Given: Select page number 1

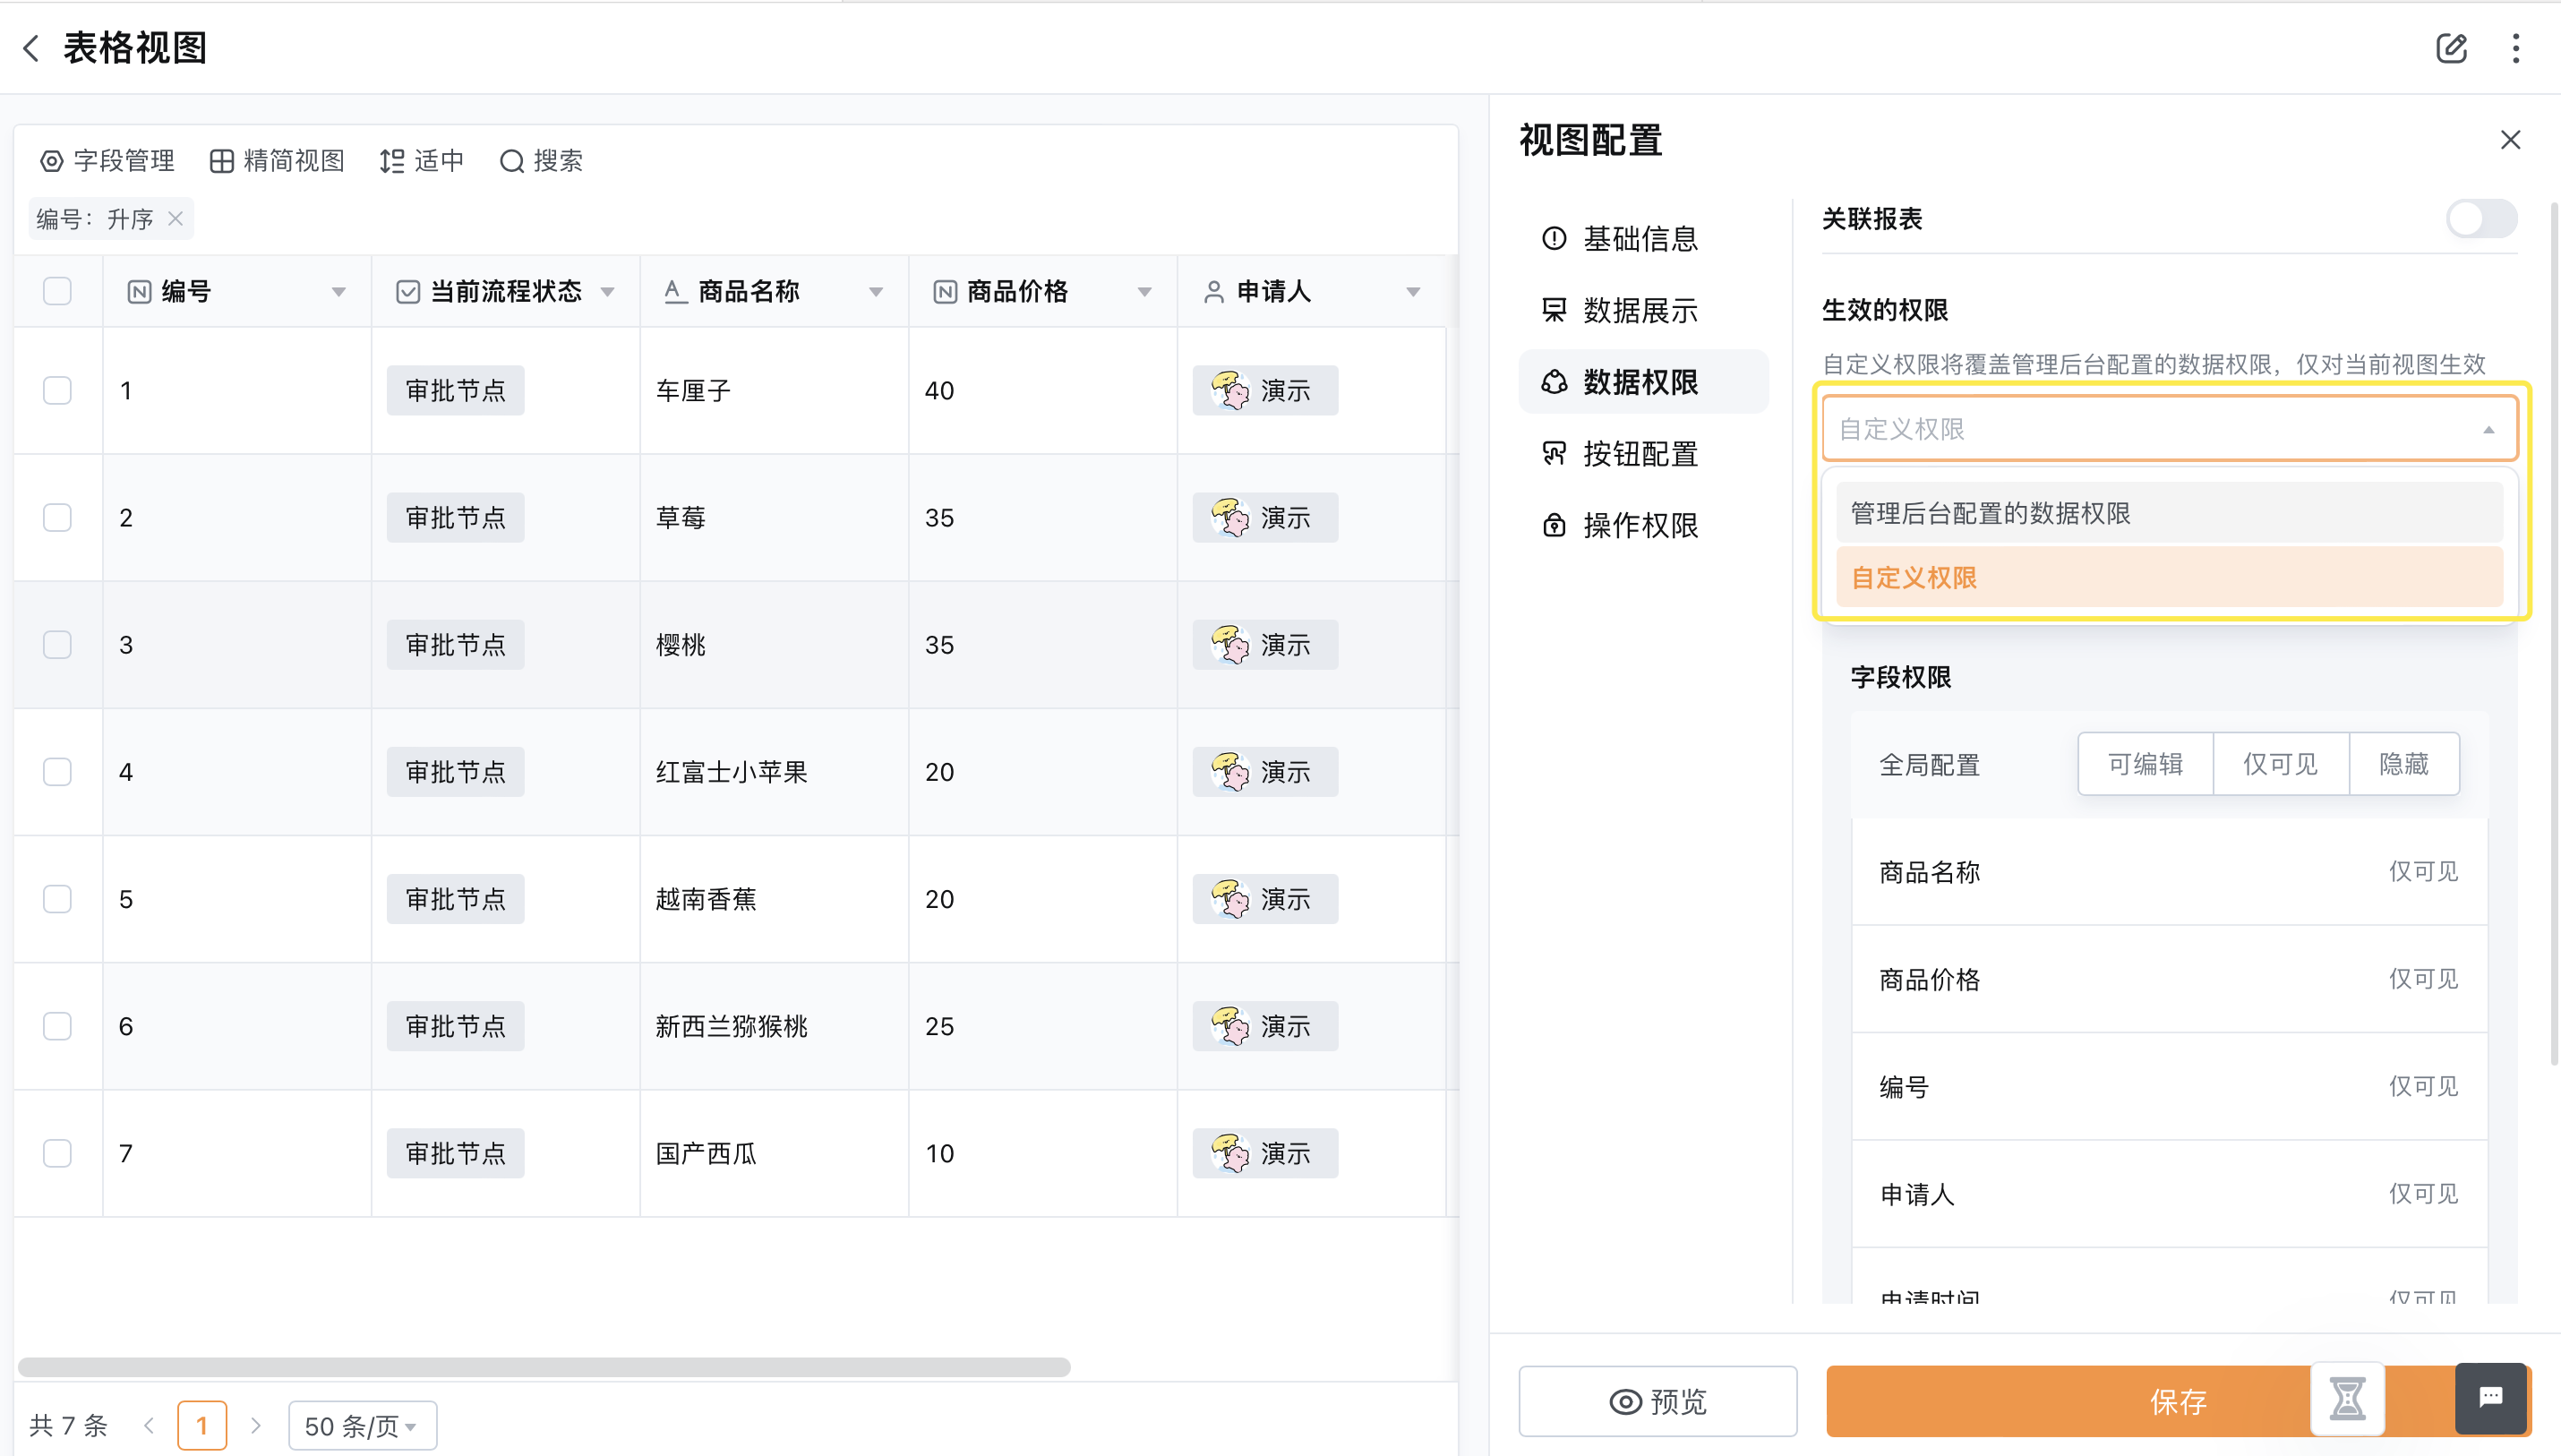Looking at the screenshot, I should click(202, 1425).
